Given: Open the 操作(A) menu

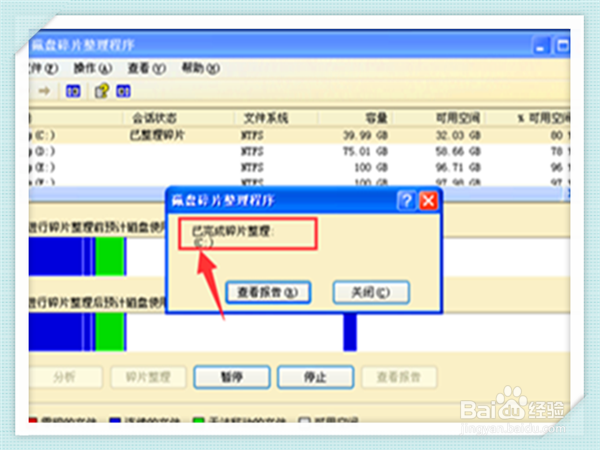Looking at the screenshot, I should [x=93, y=68].
